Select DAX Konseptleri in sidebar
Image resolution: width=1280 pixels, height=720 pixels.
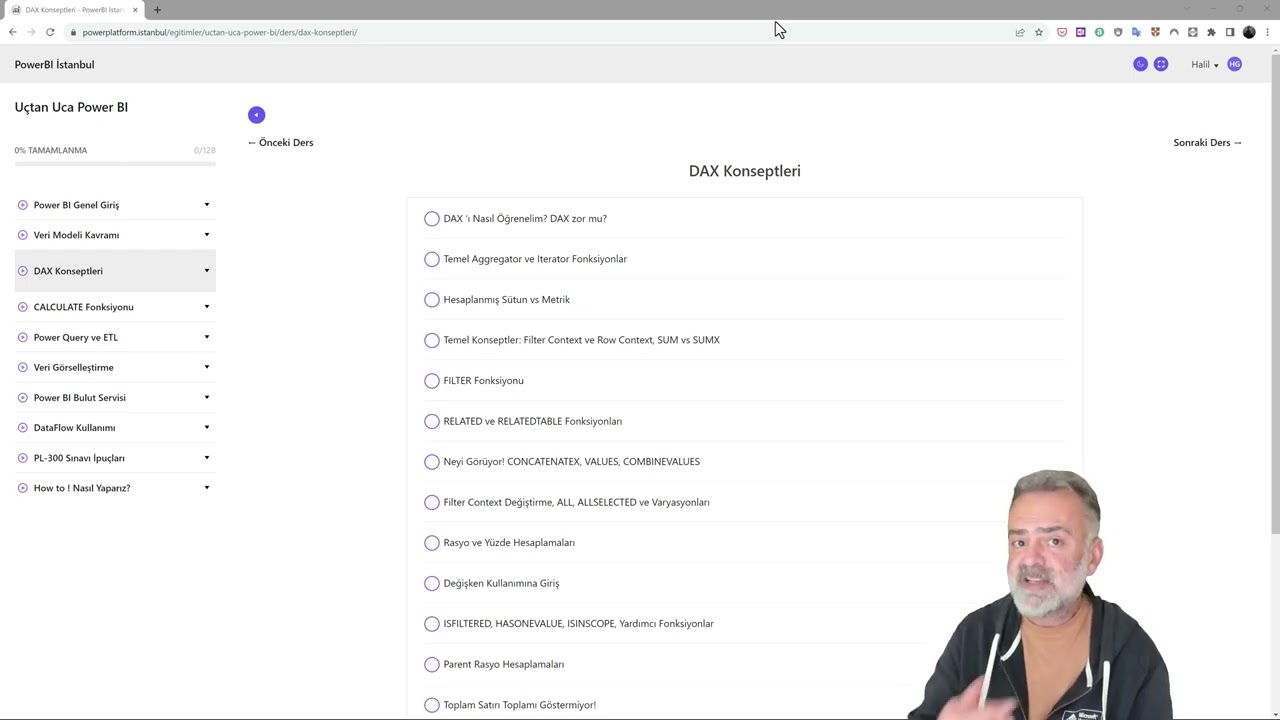[68, 271]
